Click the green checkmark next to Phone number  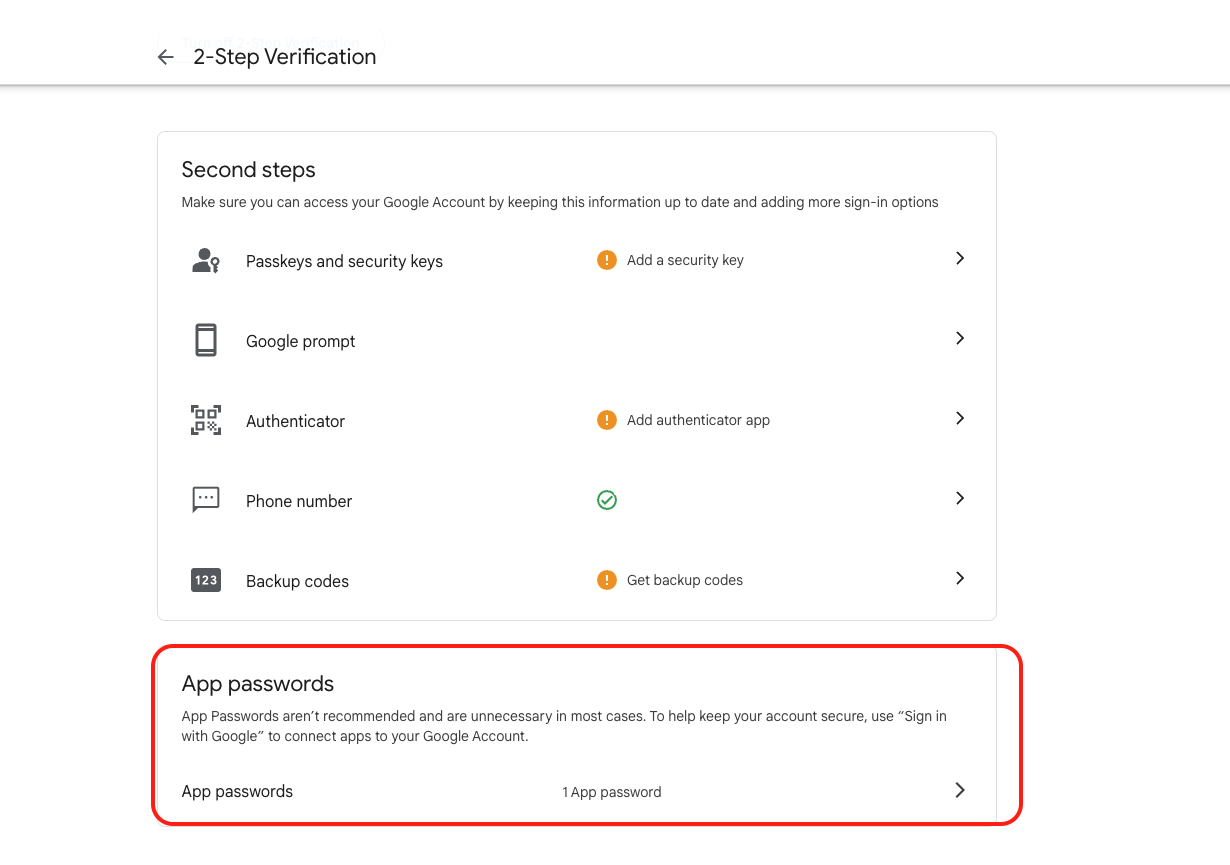click(607, 500)
